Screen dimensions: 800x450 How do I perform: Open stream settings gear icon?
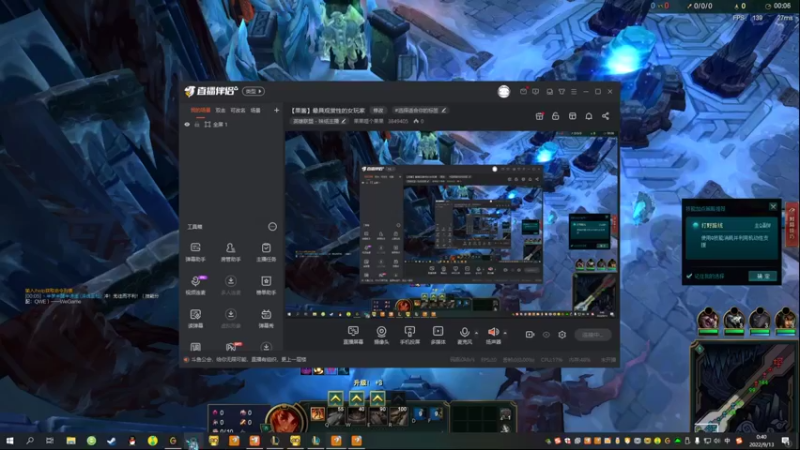tap(562, 335)
